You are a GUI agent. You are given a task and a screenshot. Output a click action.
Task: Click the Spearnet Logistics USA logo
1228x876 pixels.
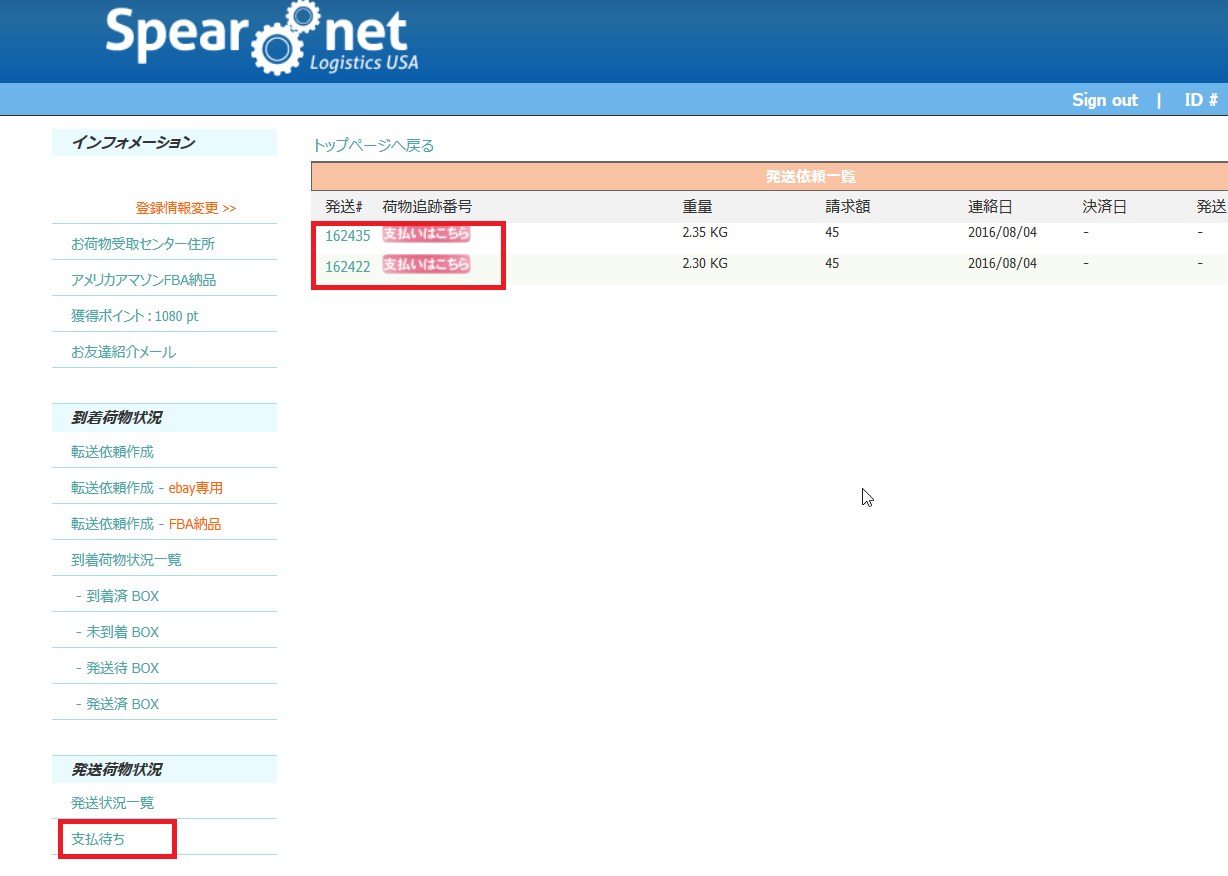pos(262,39)
